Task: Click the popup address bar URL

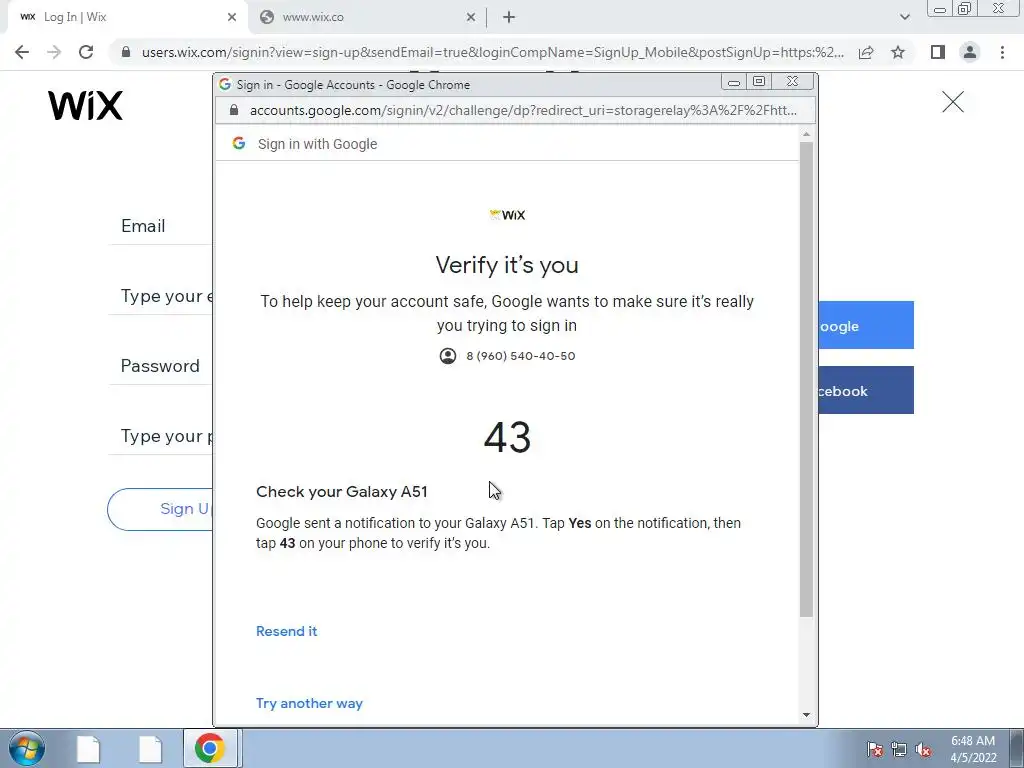Action: pos(522,110)
